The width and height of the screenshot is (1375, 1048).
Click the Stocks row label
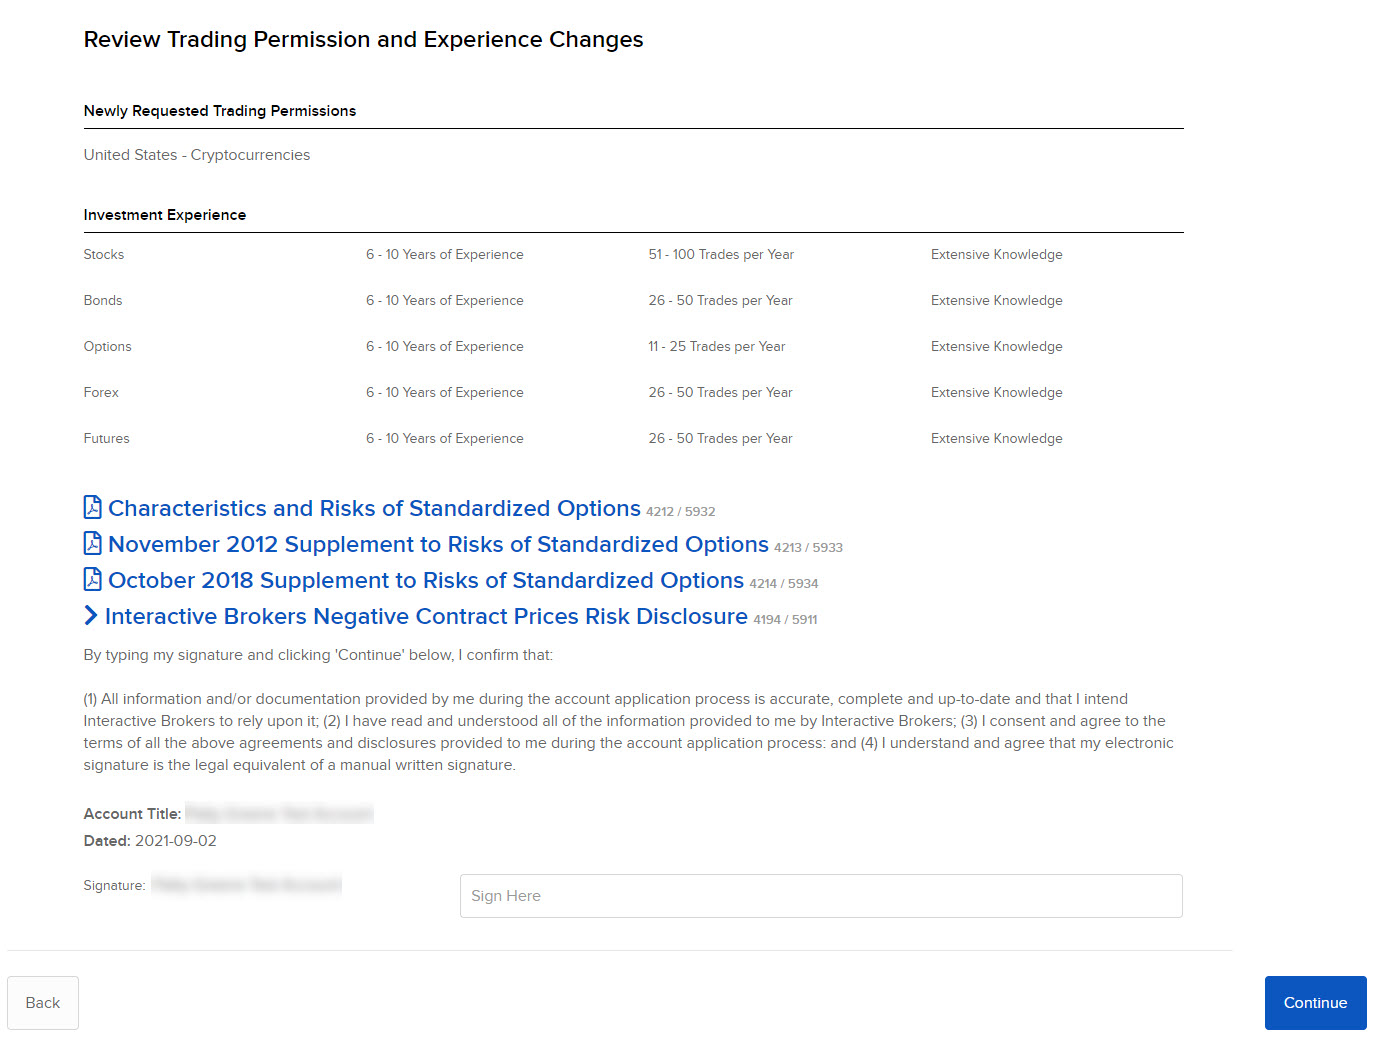coord(104,255)
